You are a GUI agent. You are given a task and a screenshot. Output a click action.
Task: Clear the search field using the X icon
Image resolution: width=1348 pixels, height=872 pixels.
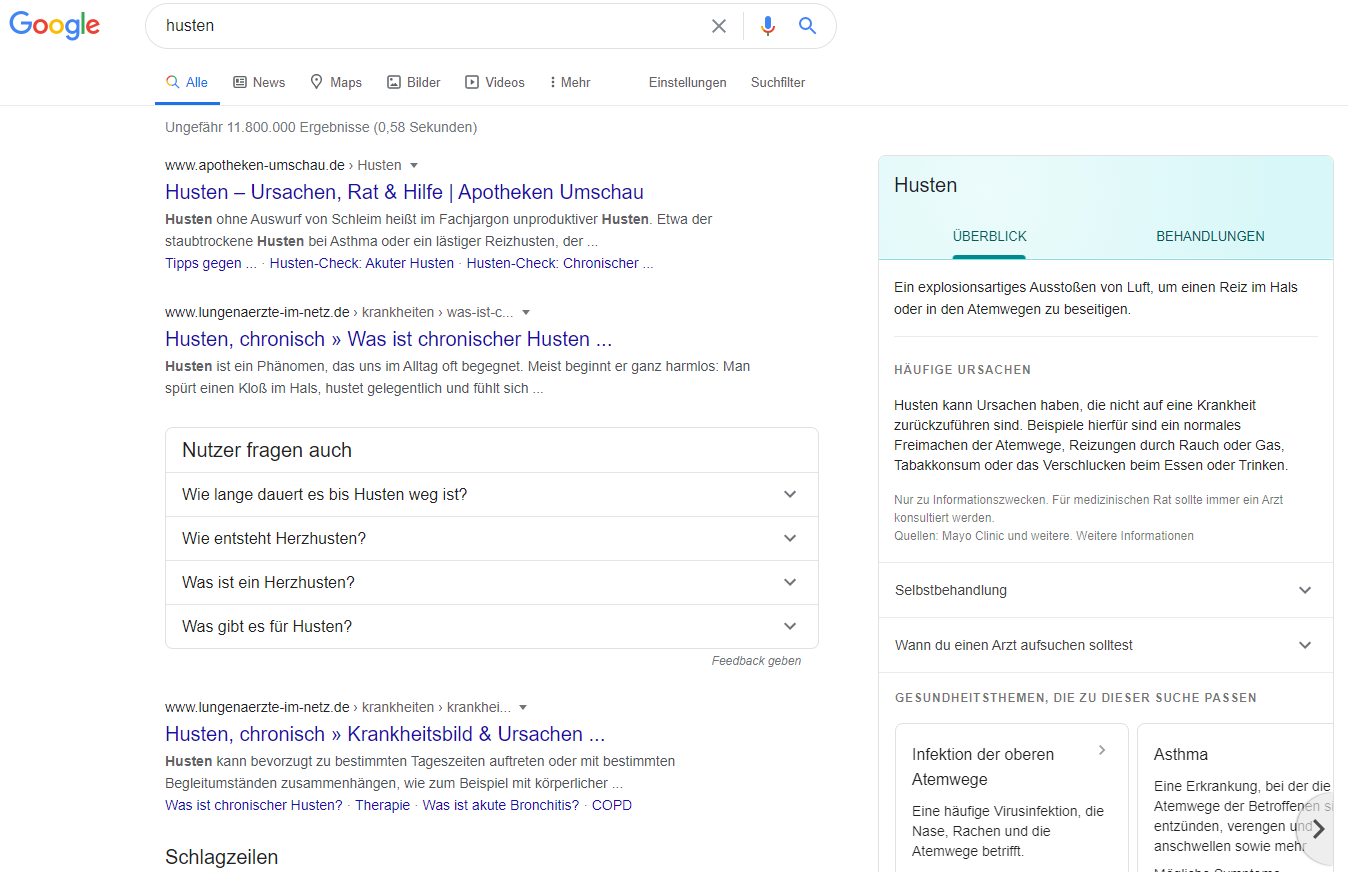pos(718,26)
